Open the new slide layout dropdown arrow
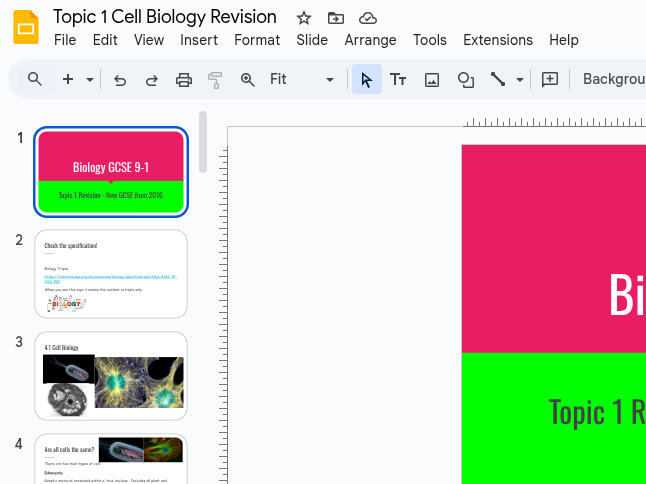Viewport: 646px width, 484px height. (90, 80)
